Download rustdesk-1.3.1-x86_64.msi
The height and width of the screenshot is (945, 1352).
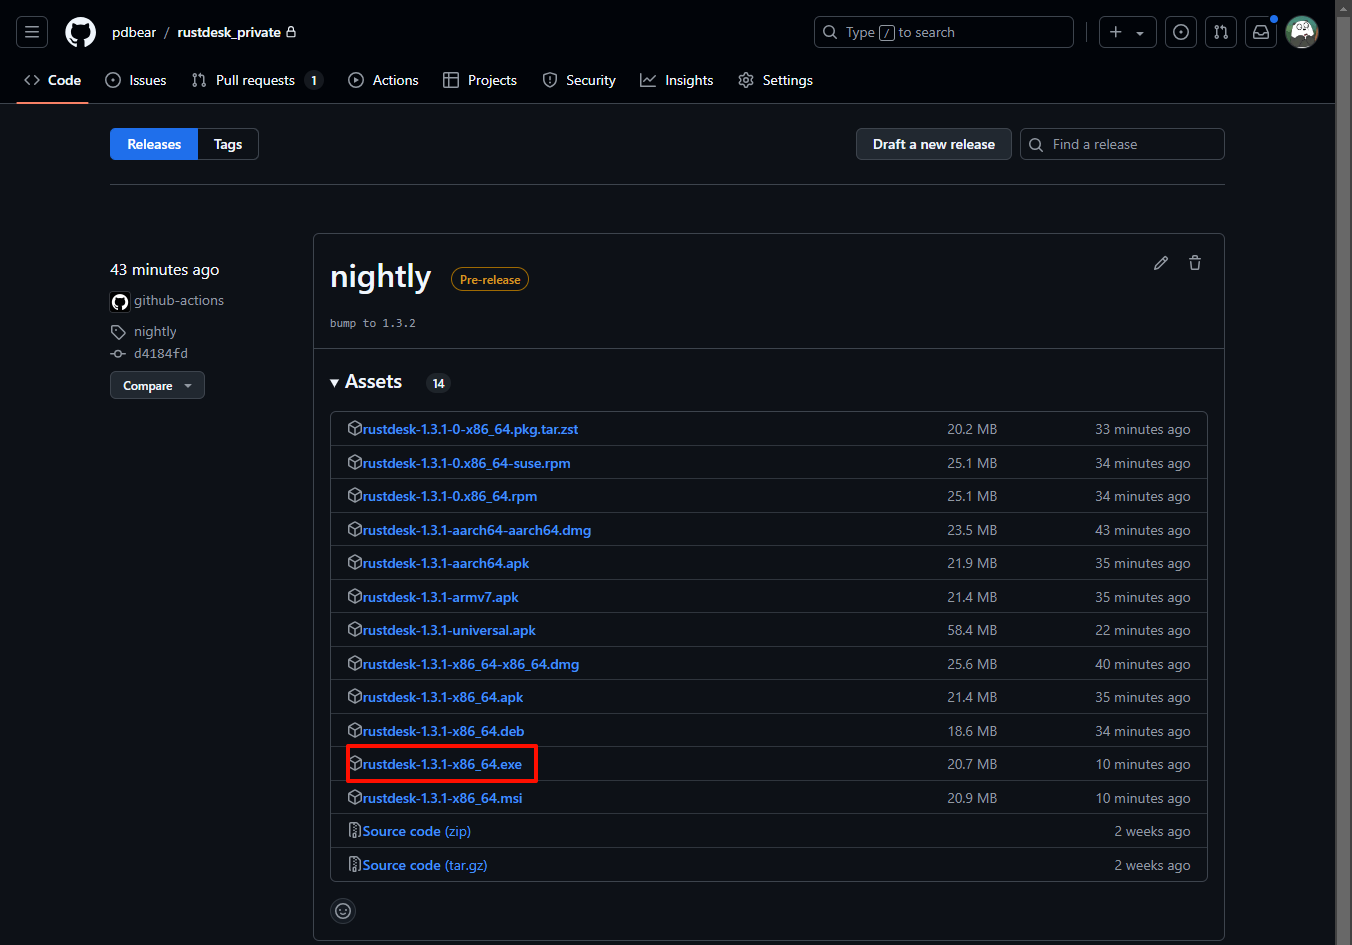(x=442, y=798)
